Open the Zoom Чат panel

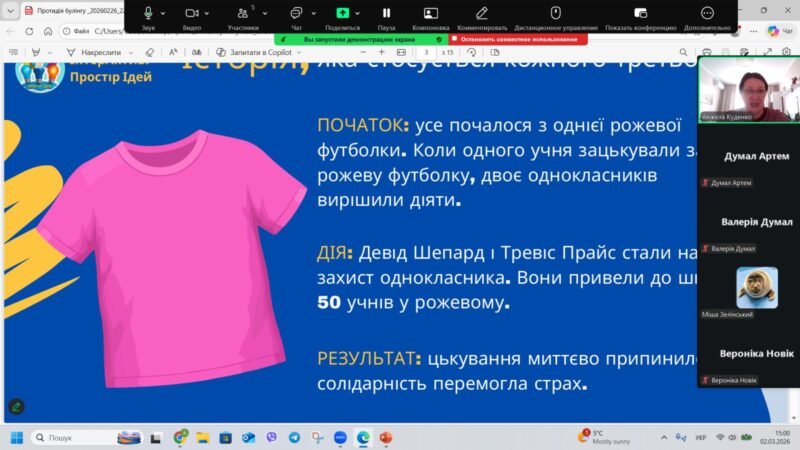point(296,14)
